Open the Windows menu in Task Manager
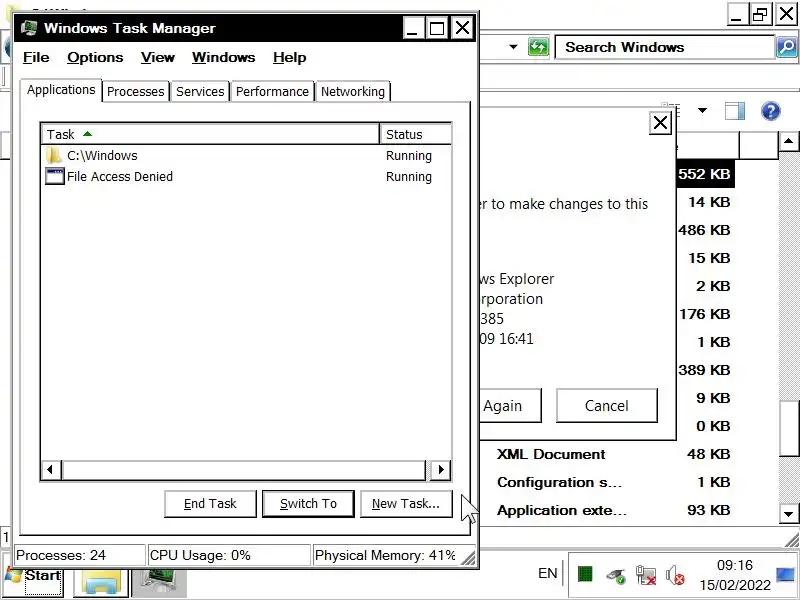The image size is (800, 600). coord(223,57)
